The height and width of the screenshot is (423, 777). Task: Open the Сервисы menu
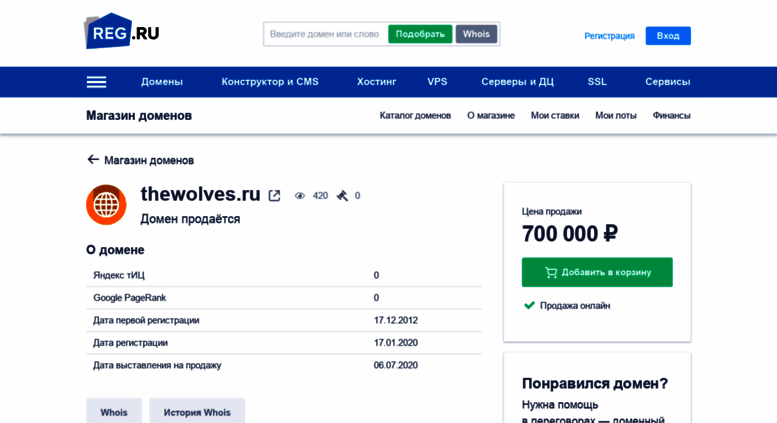click(667, 82)
